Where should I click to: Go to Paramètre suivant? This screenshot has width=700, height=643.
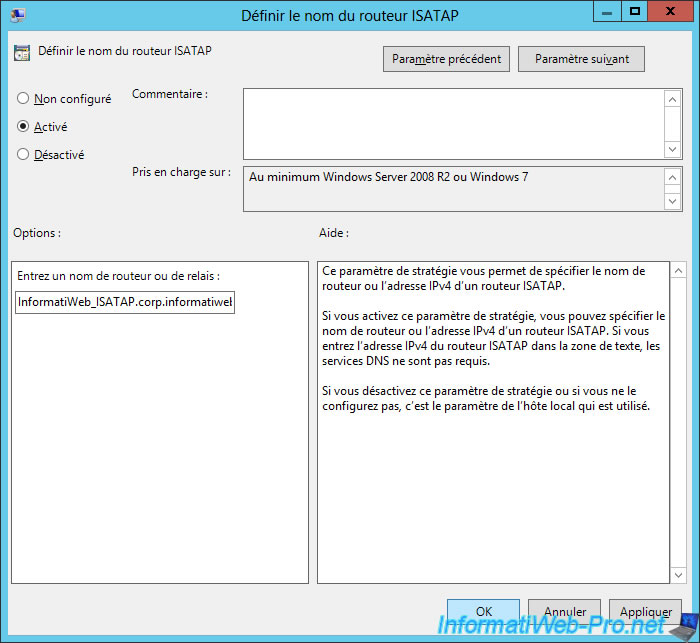(581, 59)
